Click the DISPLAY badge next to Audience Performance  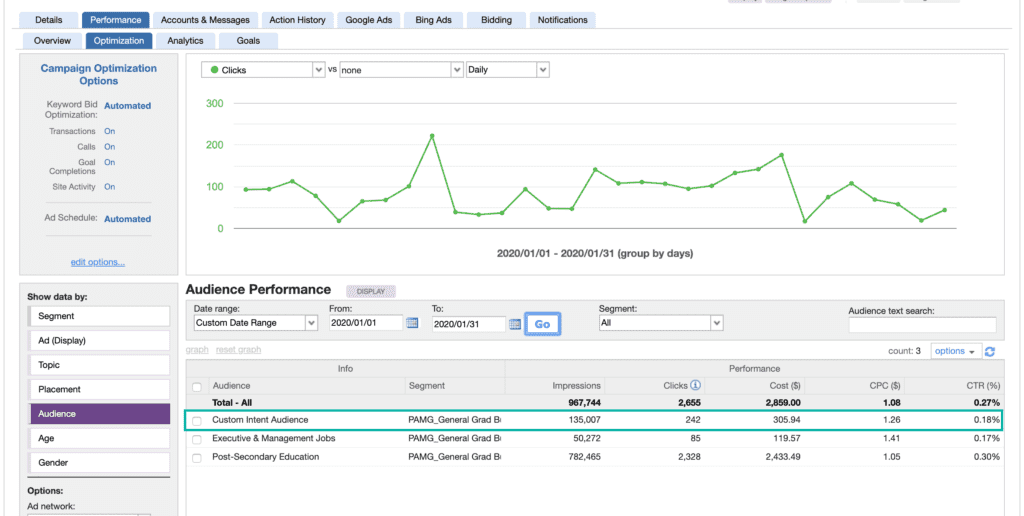tap(371, 292)
